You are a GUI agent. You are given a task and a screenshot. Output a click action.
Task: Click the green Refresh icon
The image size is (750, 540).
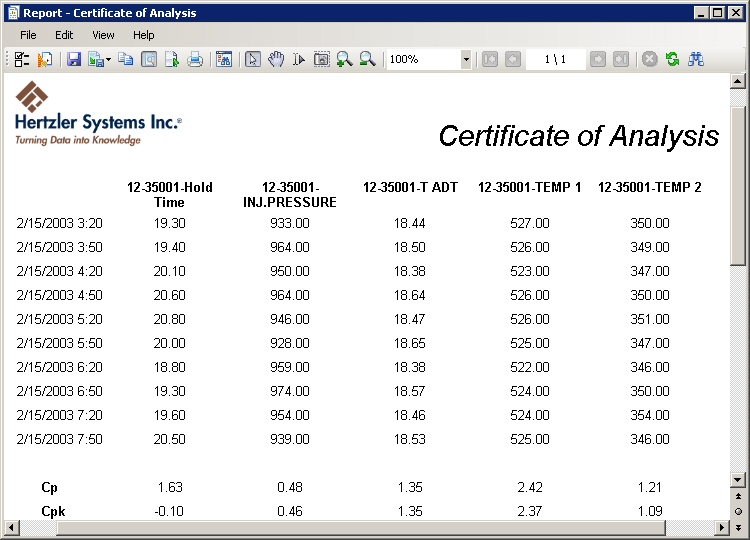pyautogui.click(x=673, y=60)
